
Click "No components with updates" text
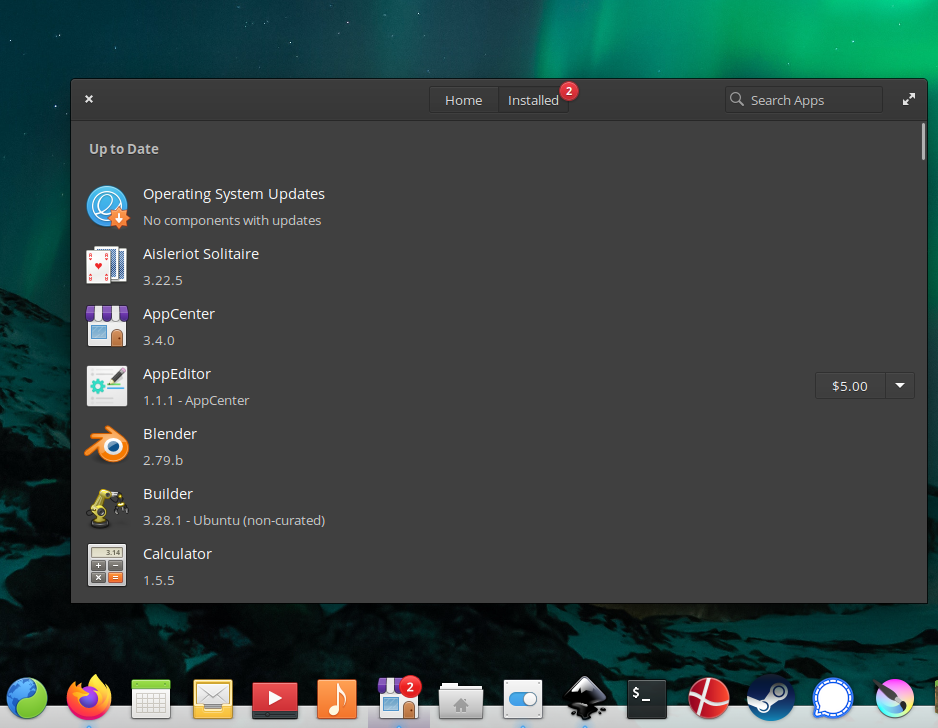(x=232, y=221)
